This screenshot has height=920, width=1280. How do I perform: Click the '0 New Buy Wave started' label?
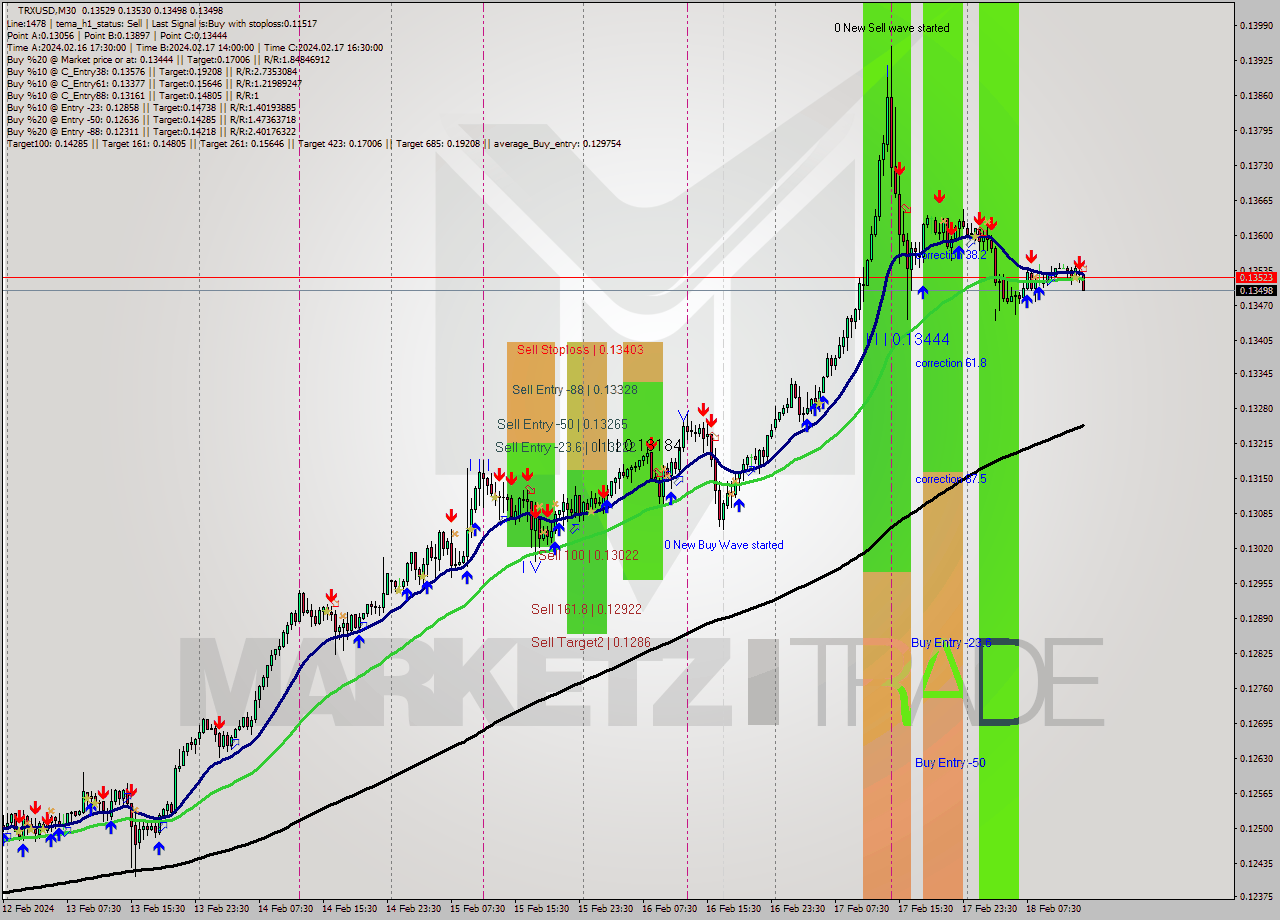pyautogui.click(x=724, y=545)
